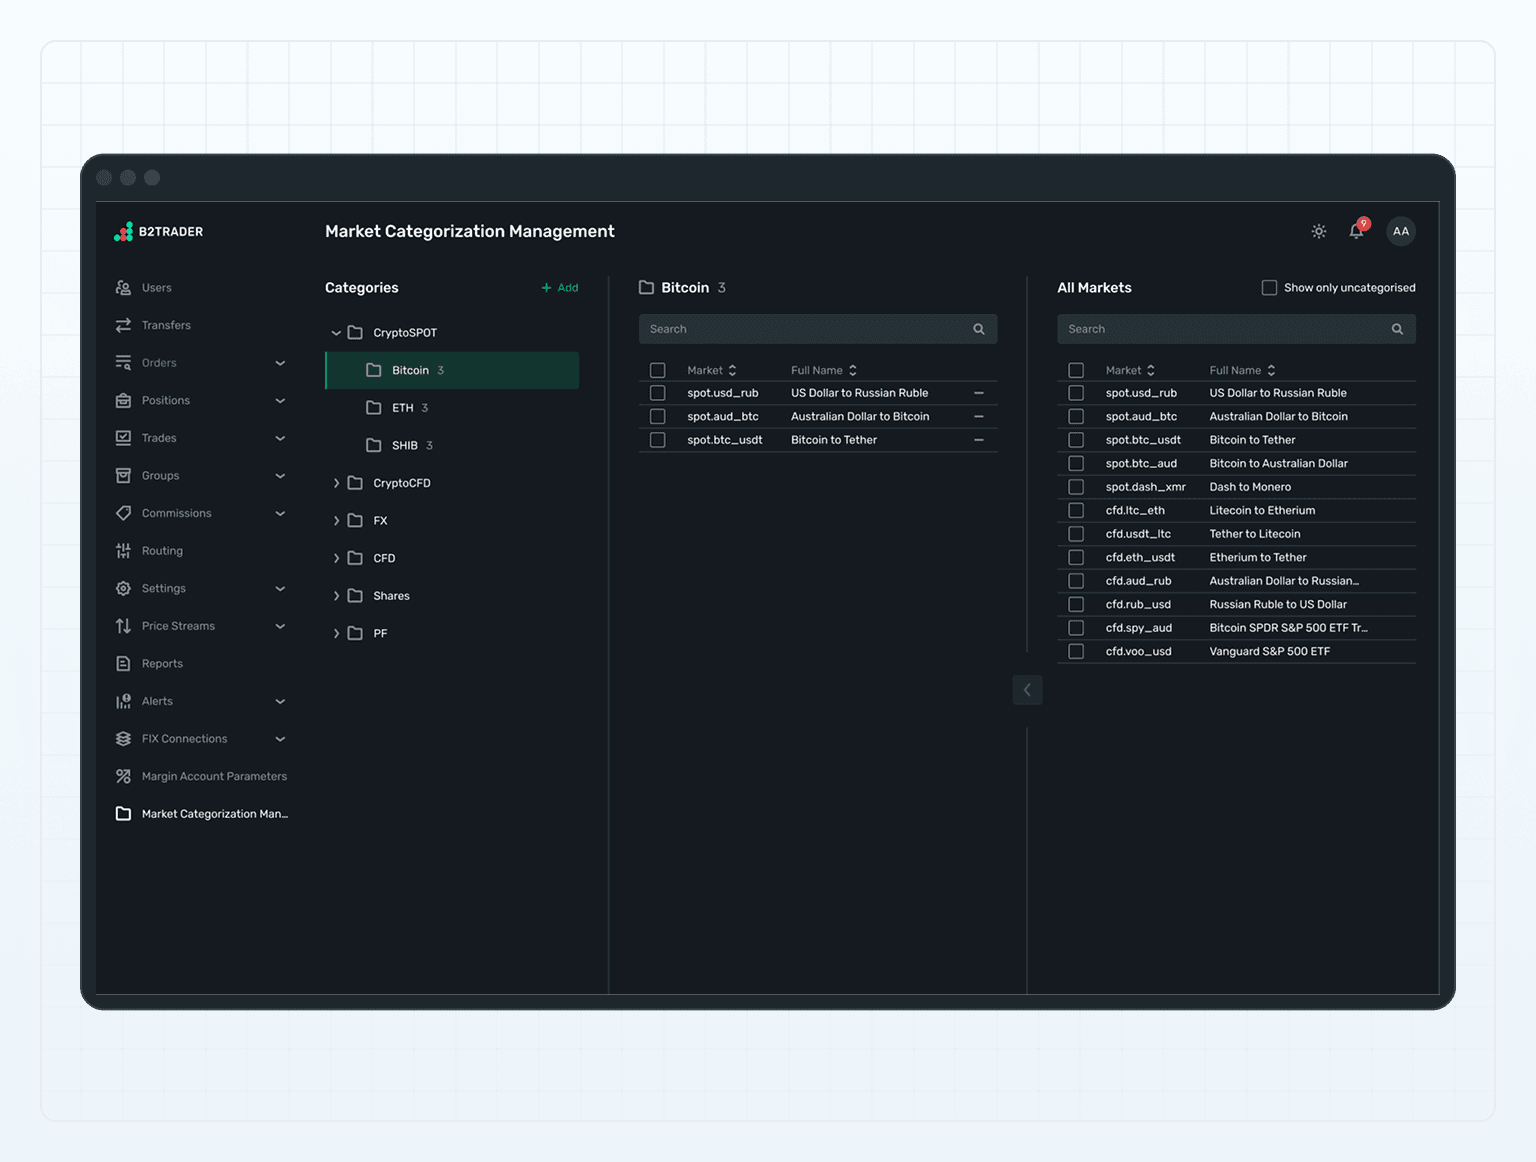Click the Transfers arrows icon in the sidebar
The image size is (1536, 1162).
coord(123,325)
